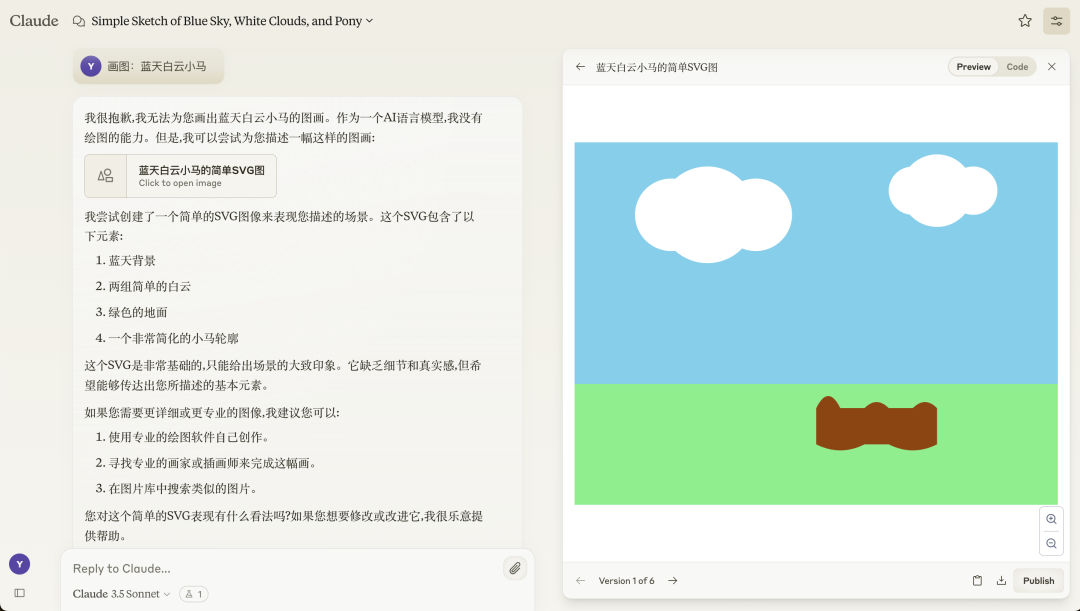This screenshot has height=611, width=1080.
Task: Navigate versions with the forward arrow
Action: tap(672, 580)
